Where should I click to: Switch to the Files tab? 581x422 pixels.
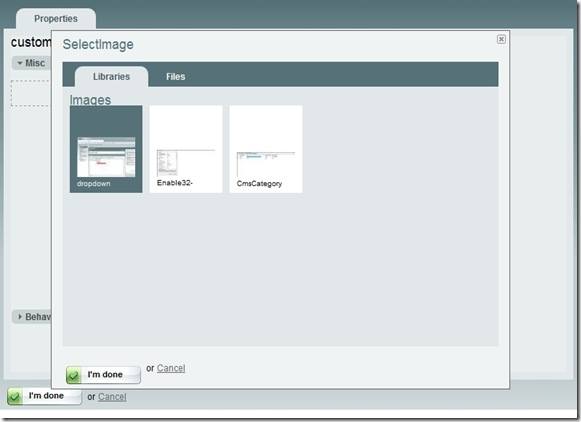coord(176,77)
